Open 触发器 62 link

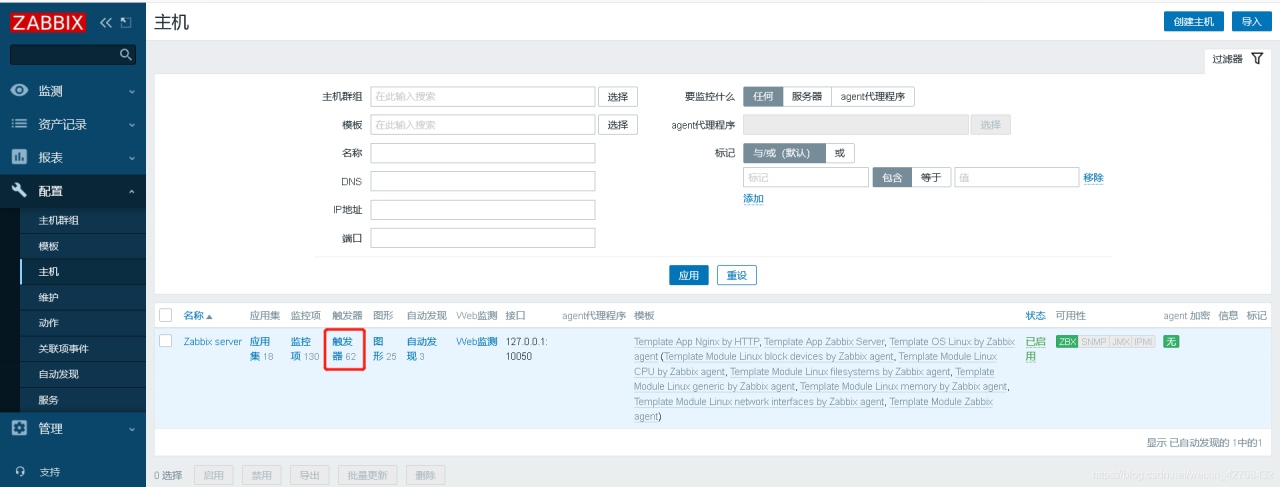click(x=344, y=348)
